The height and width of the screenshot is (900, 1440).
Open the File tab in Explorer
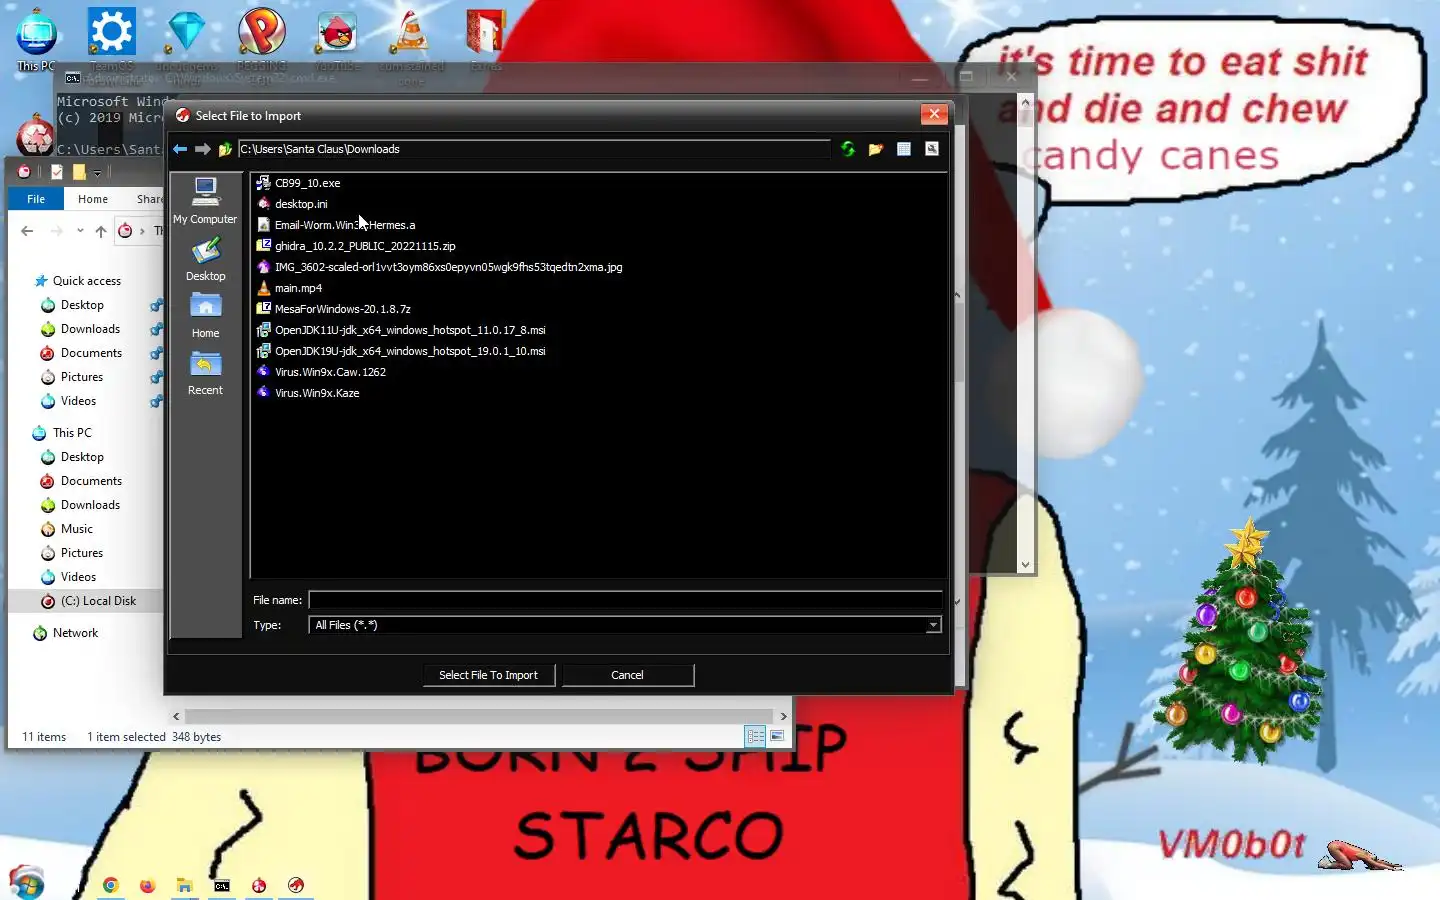coord(36,199)
